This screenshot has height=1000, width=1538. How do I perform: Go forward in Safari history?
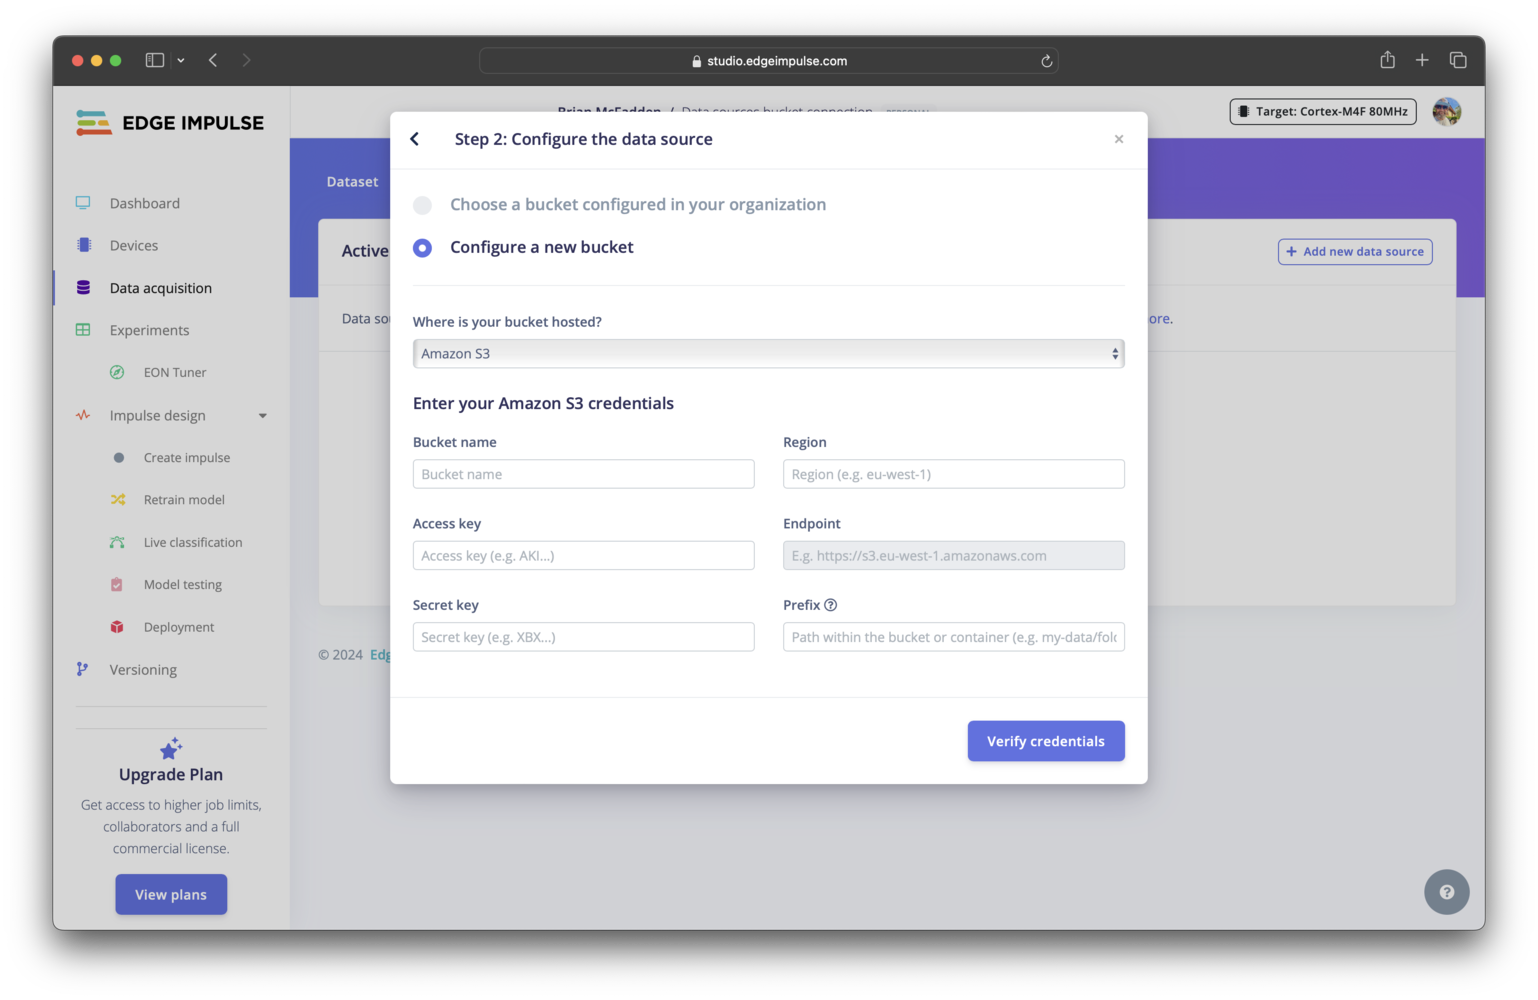(x=246, y=60)
